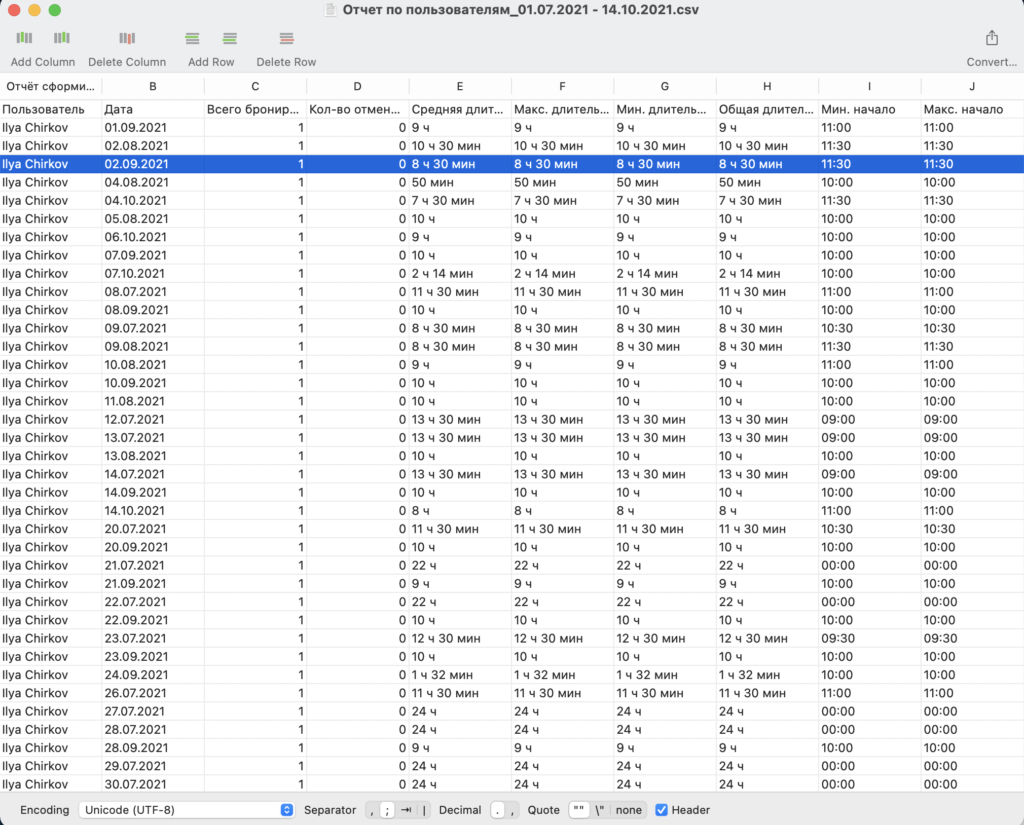This screenshot has height=825, width=1024.
Task: Click the Add Column label
Action: tap(43, 62)
